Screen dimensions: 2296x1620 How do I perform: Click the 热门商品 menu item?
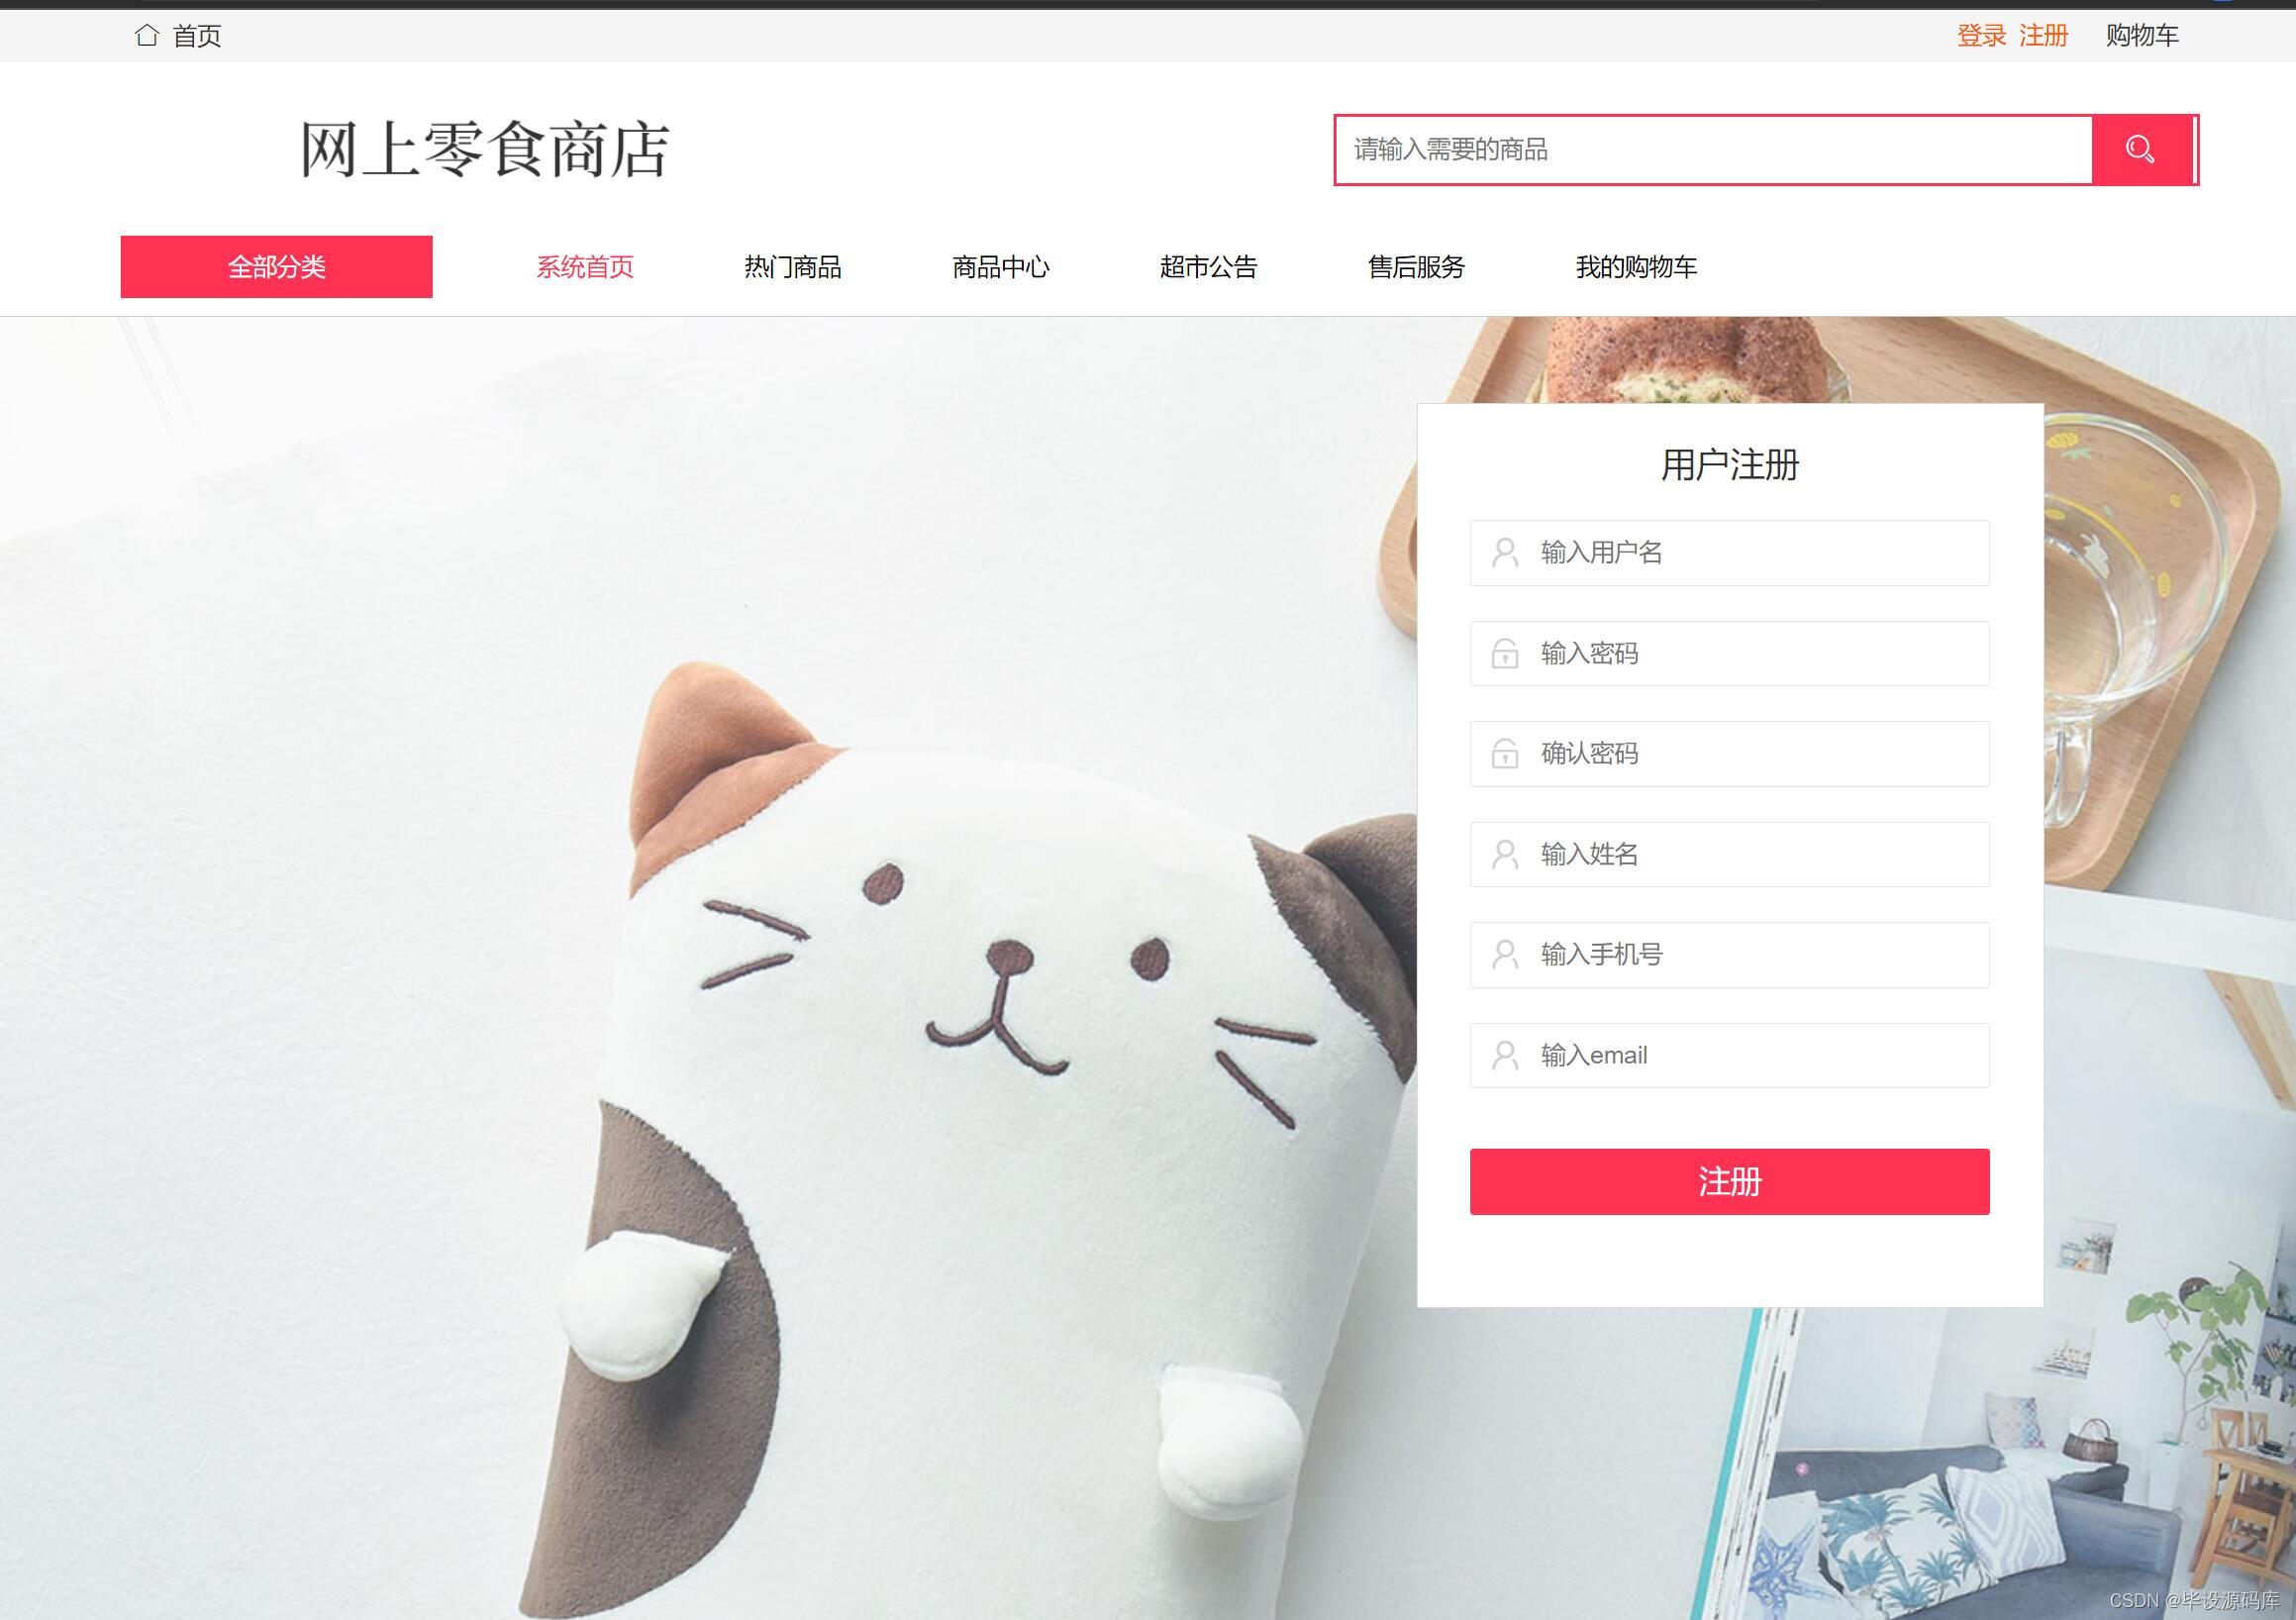790,266
